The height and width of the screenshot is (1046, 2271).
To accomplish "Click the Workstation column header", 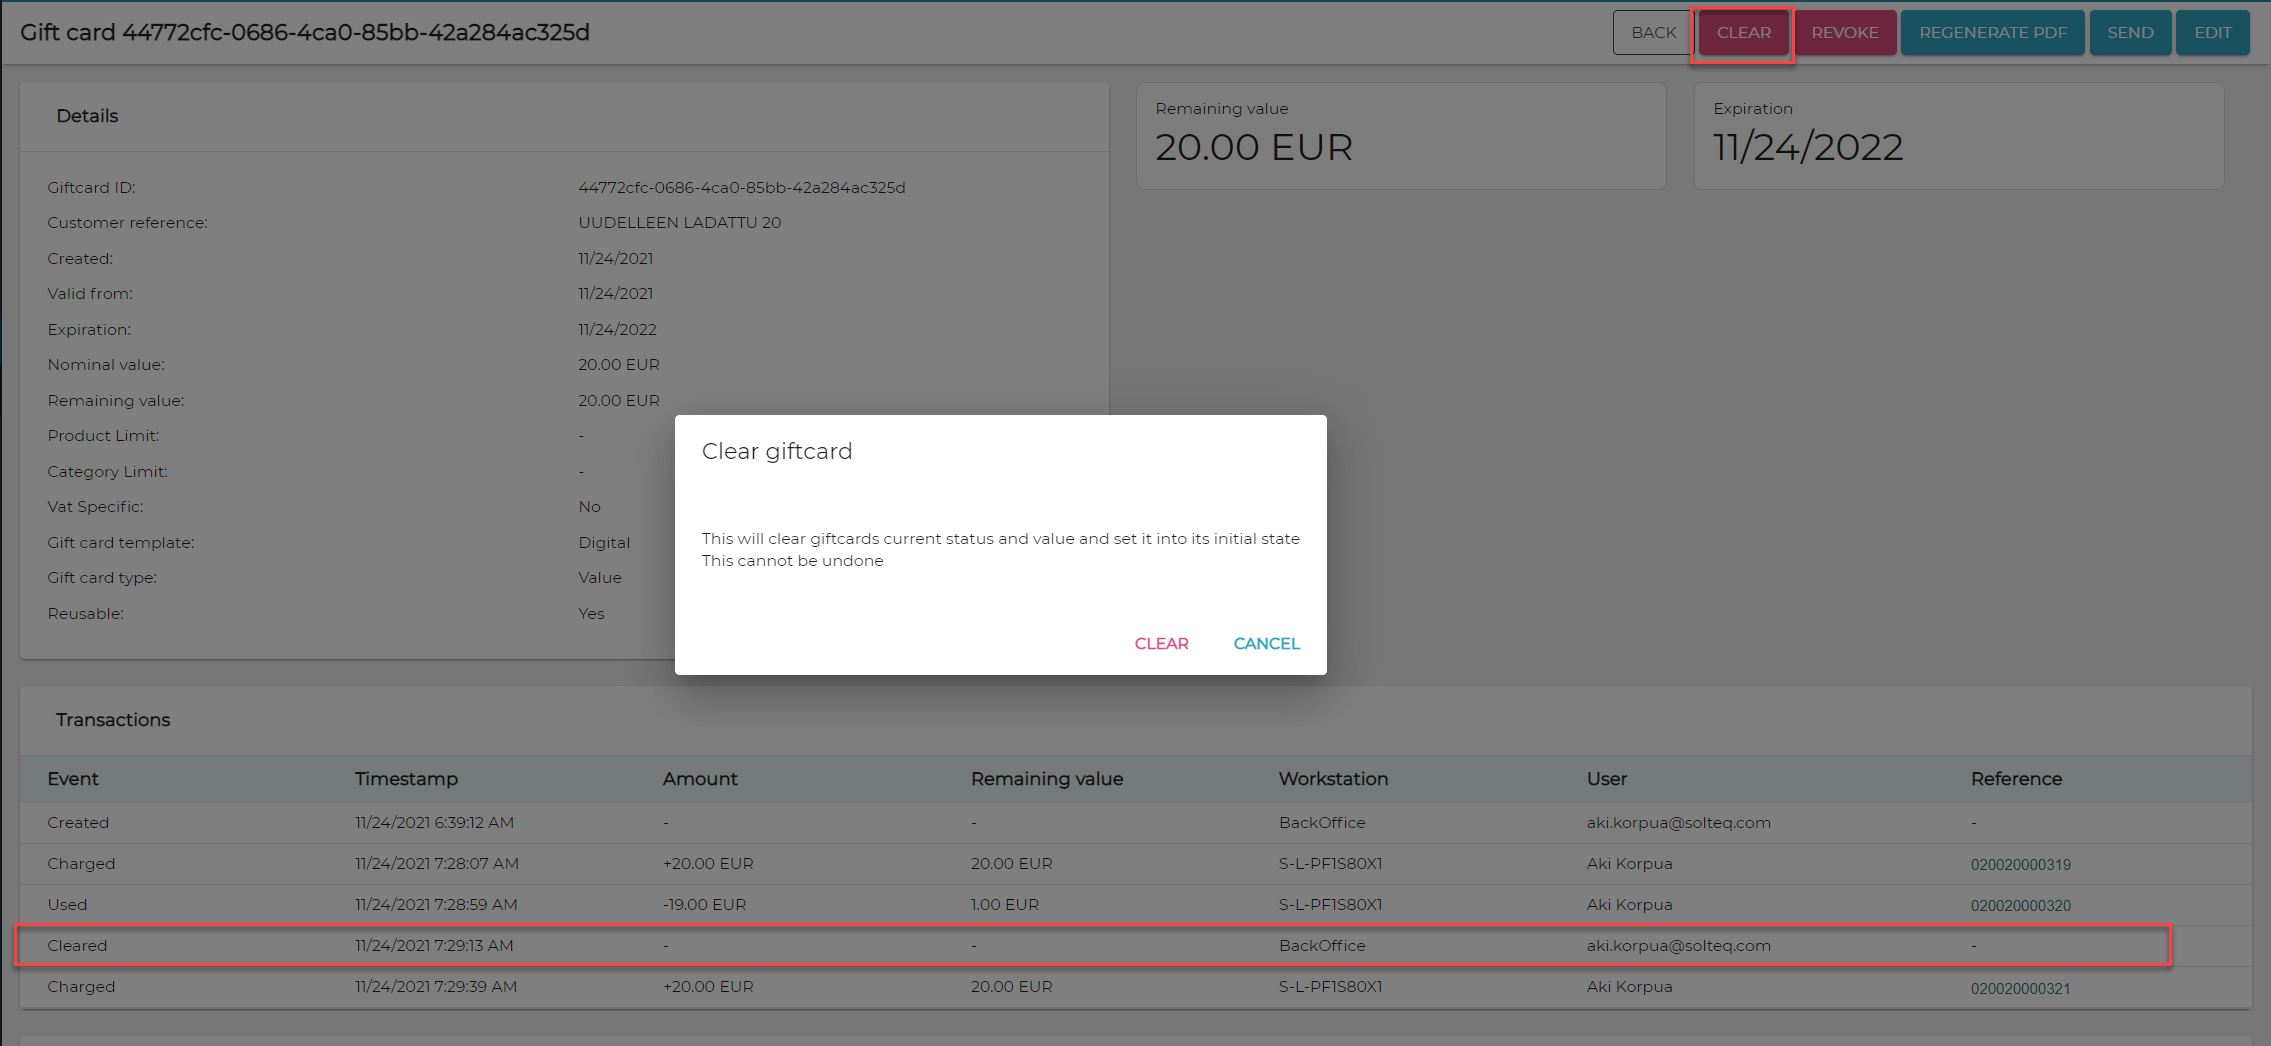I will click(1333, 778).
